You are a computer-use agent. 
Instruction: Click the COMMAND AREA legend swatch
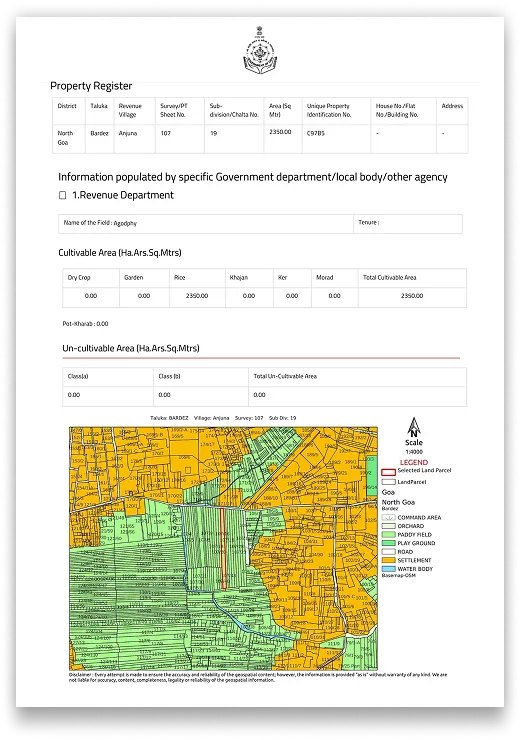388,517
